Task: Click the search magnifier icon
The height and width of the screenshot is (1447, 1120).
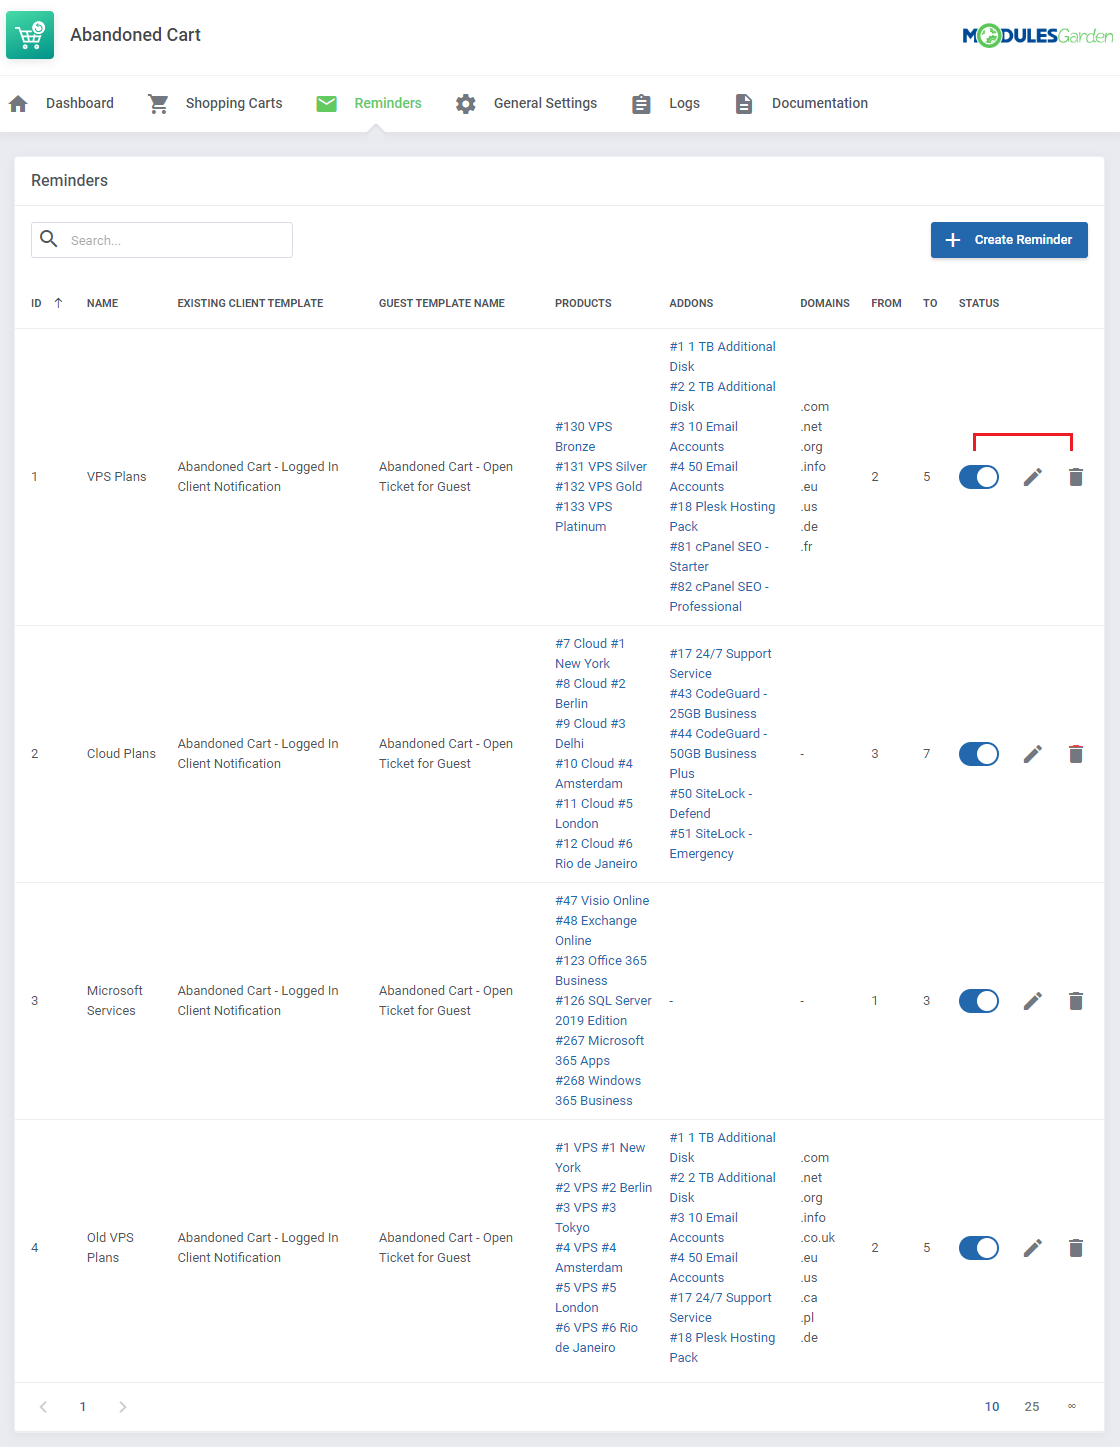Action: pyautogui.click(x=48, y=239)
